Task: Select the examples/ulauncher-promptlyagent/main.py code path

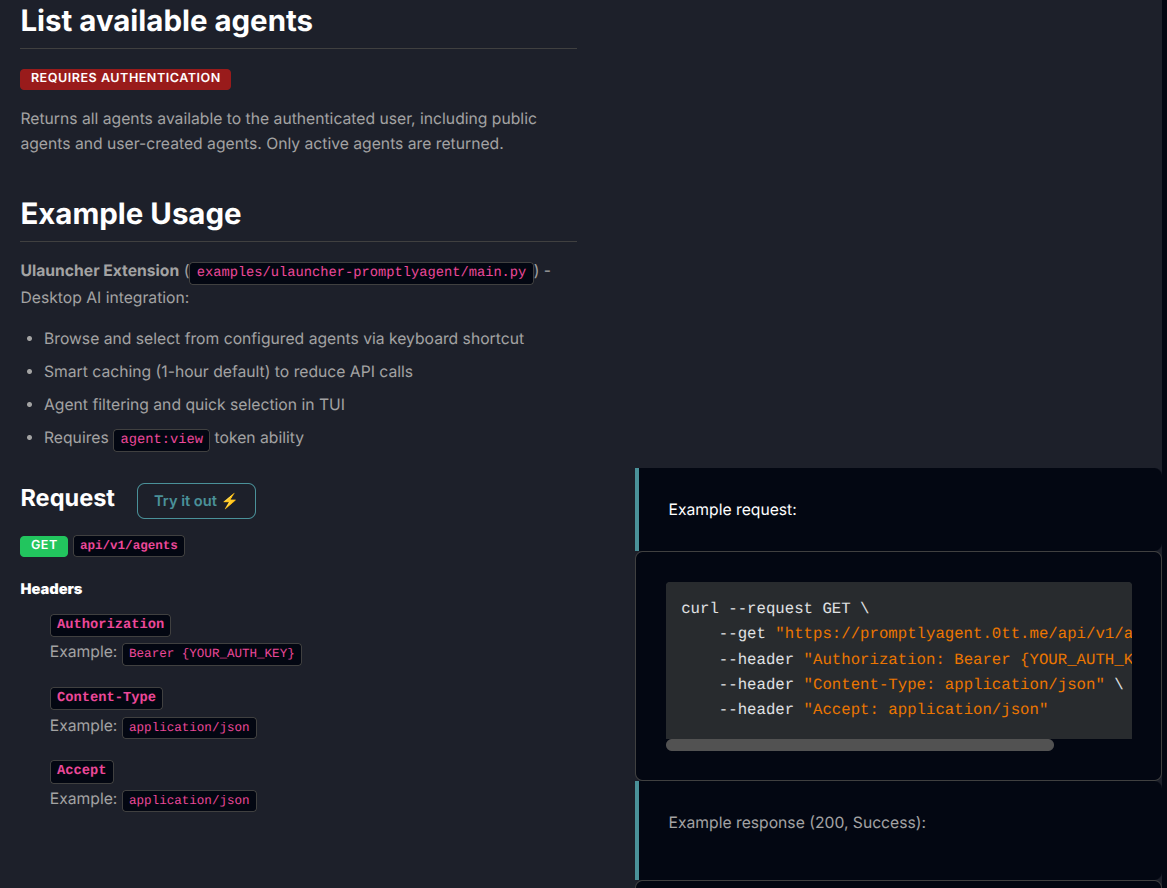Action: tap(361, 272)
